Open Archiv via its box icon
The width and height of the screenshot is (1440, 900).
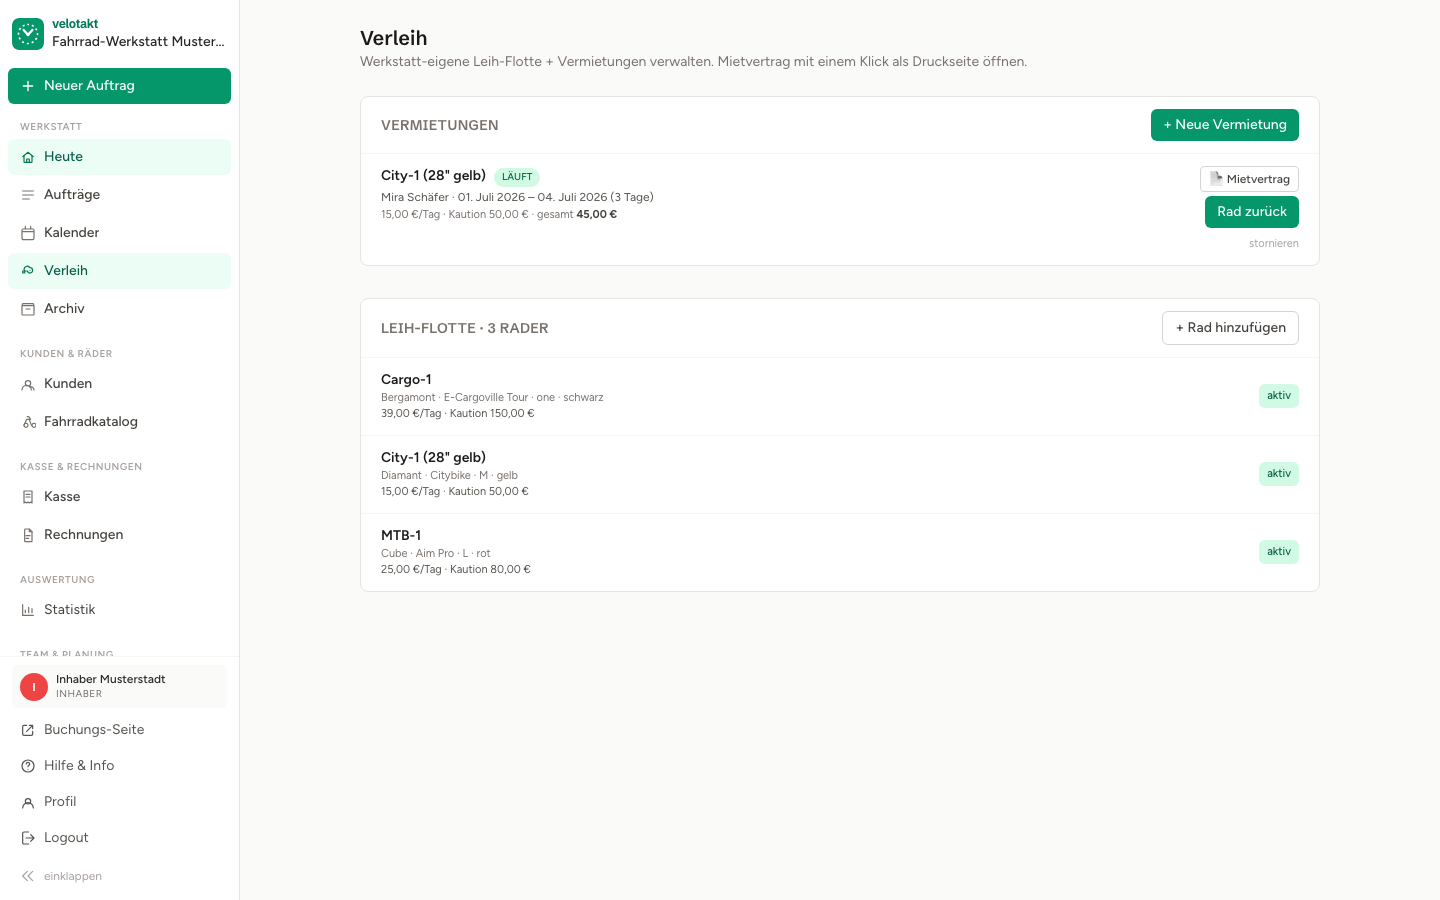pos(28,309)
